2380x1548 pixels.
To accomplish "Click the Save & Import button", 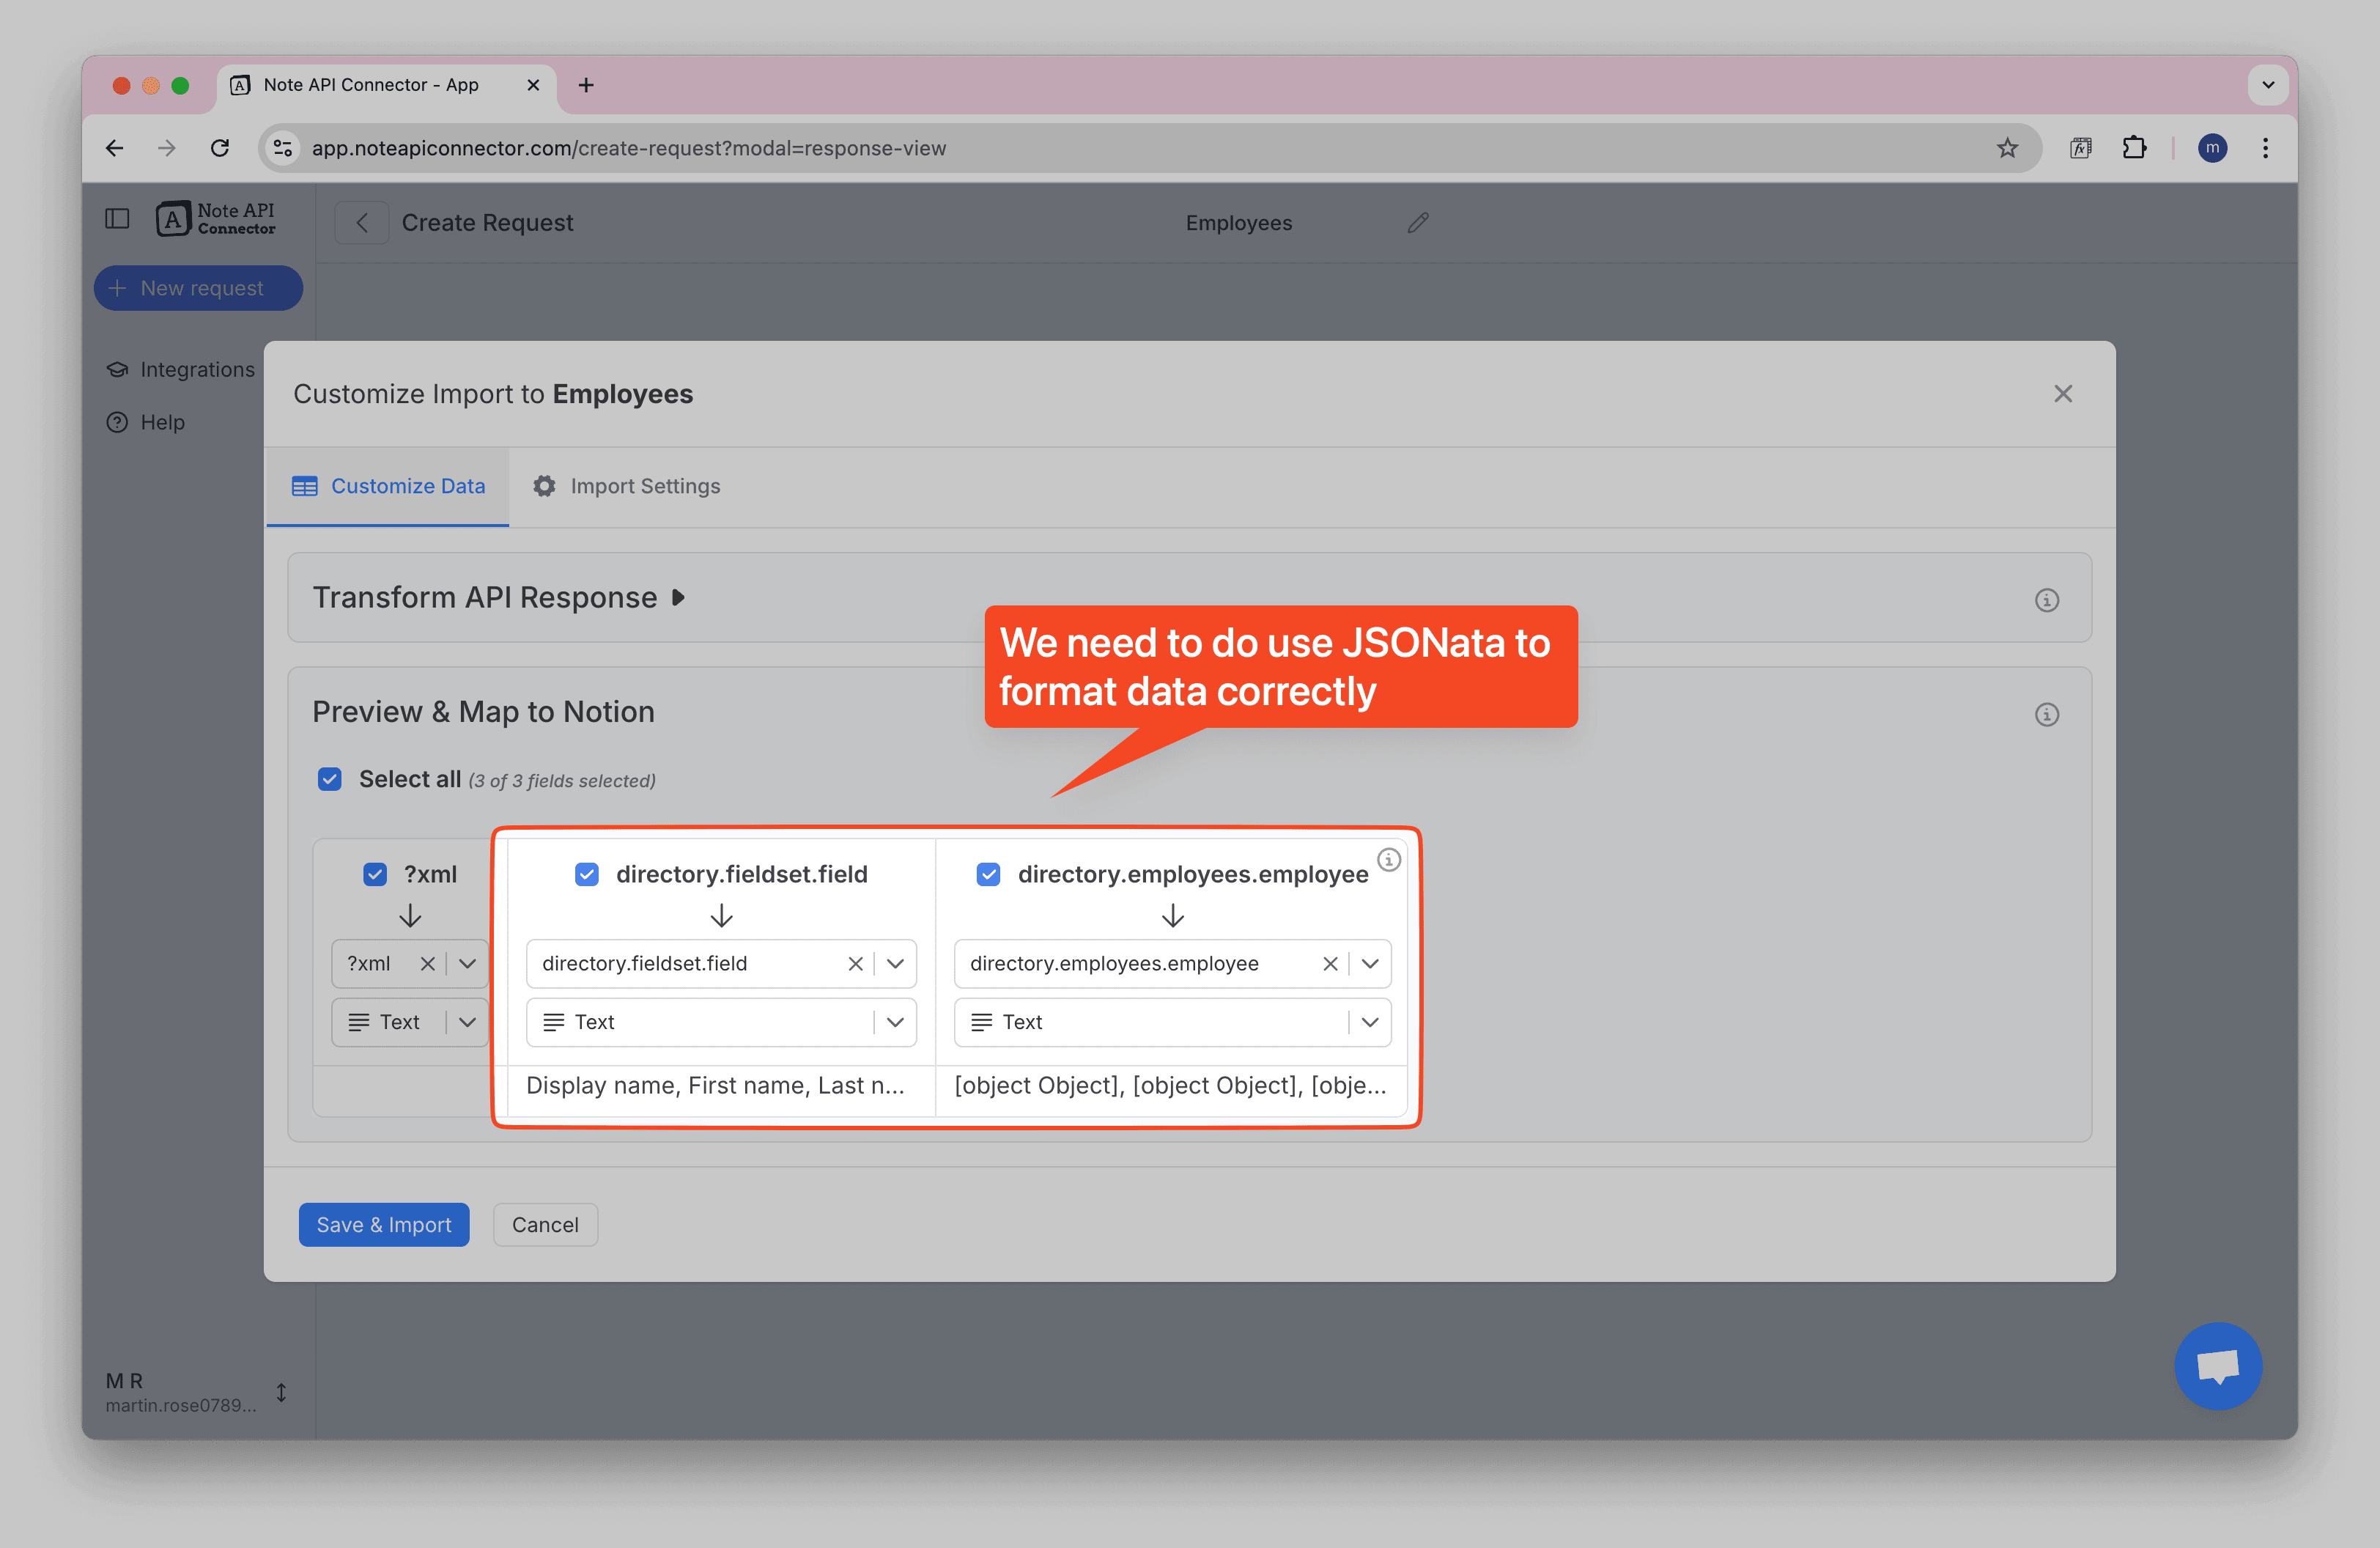I will pos(384,1224).
